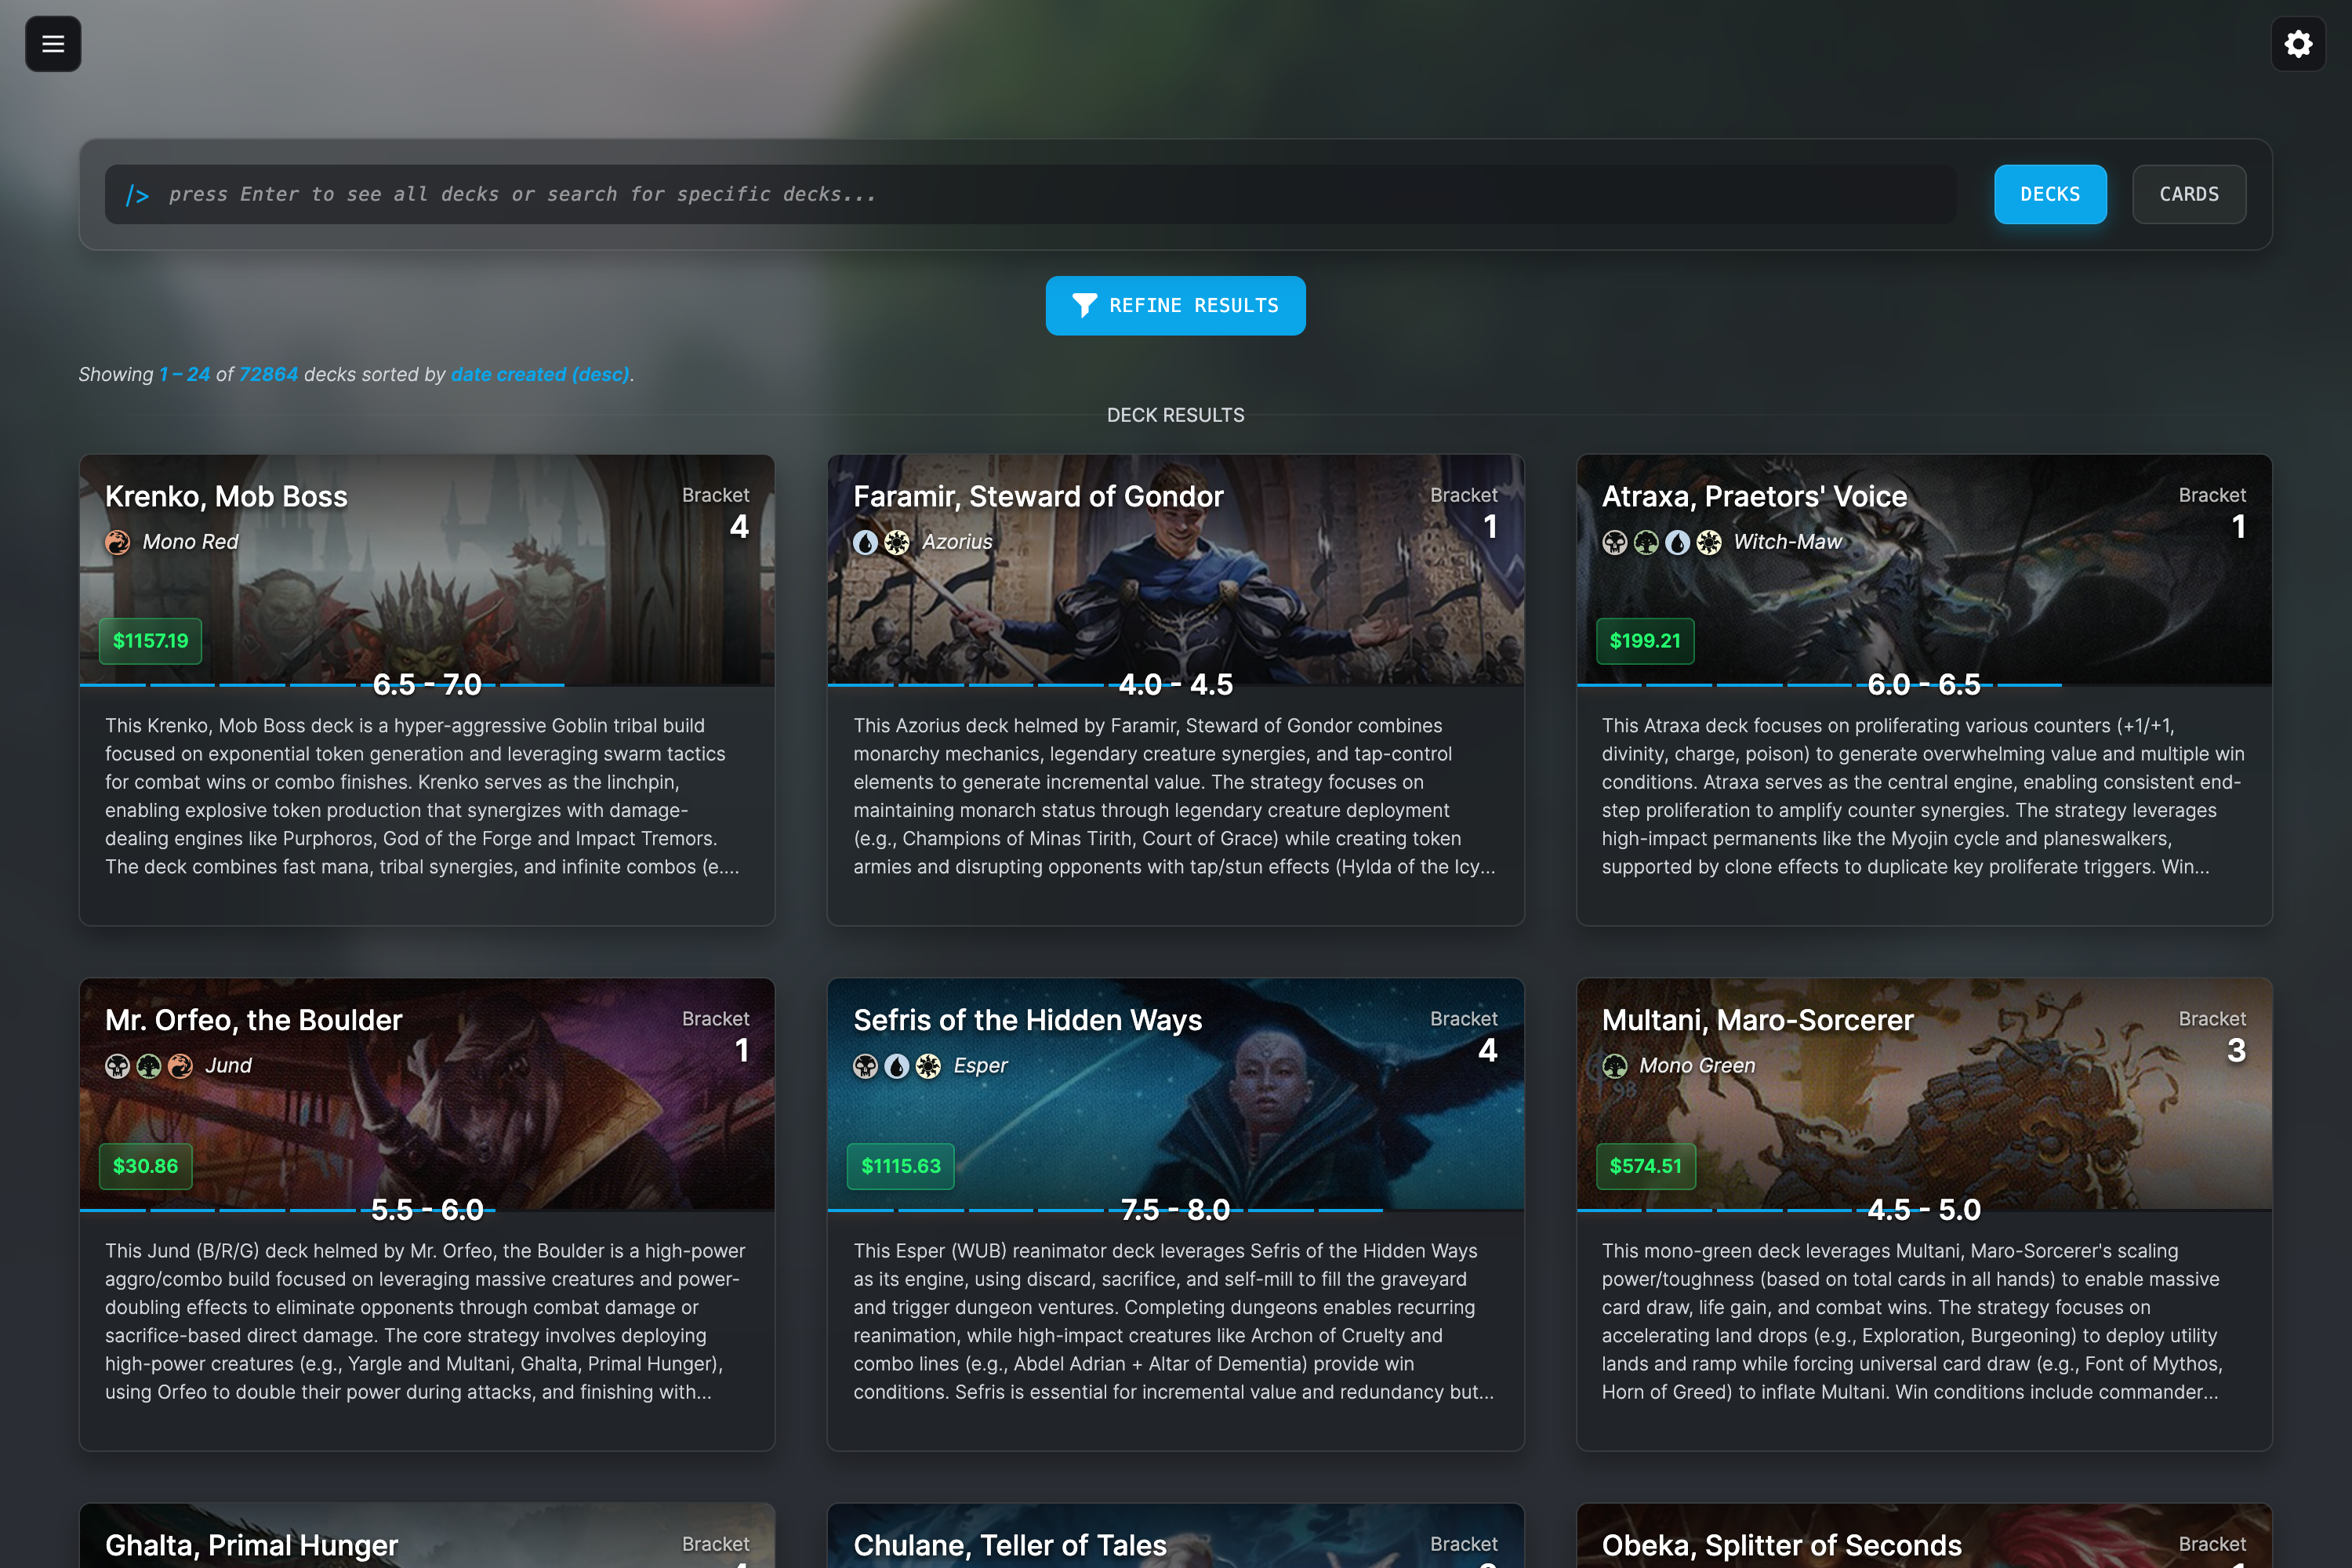
Task: Switch search mode to Cards
Action: pyautogui.click(x=2189, y=194)
